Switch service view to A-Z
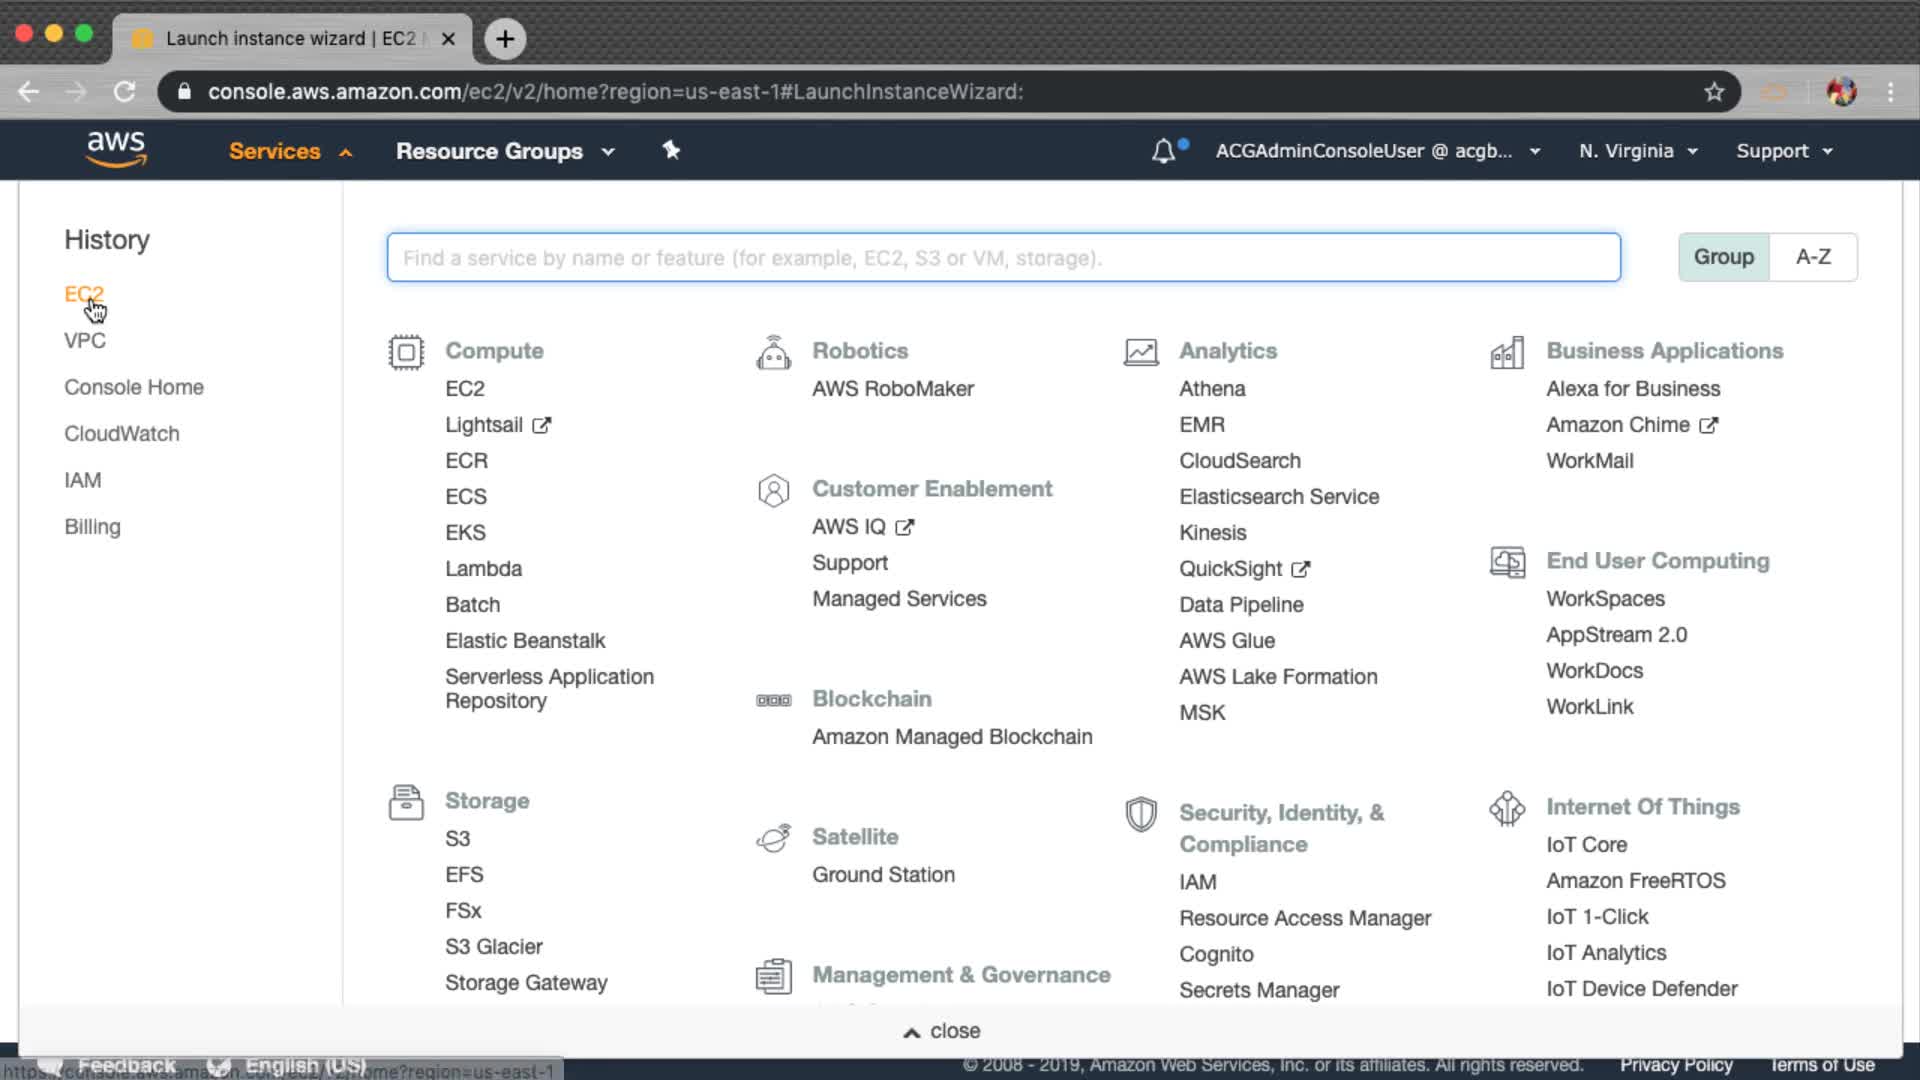The height and width of the screenshot is (1080, 1920). click(x=1812, y=257)
